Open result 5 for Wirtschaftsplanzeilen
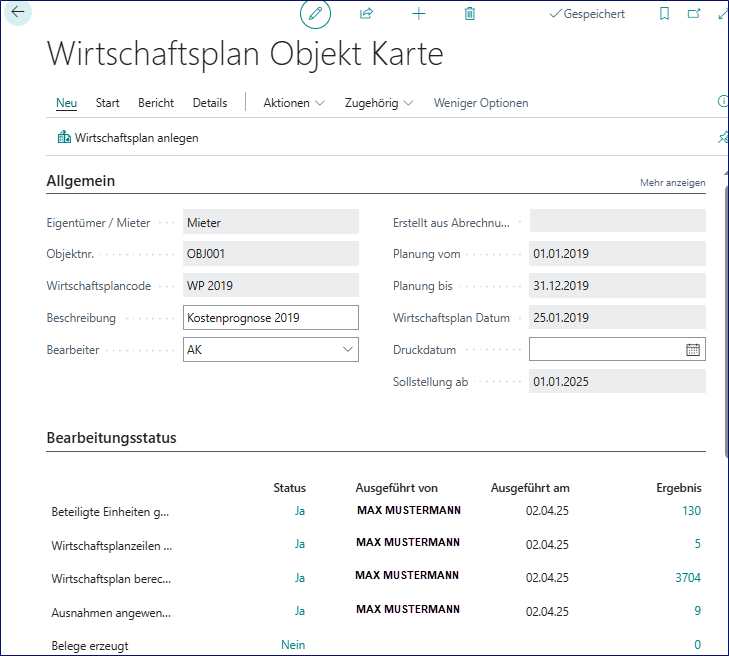729x656 pixels. pos(697,544)
